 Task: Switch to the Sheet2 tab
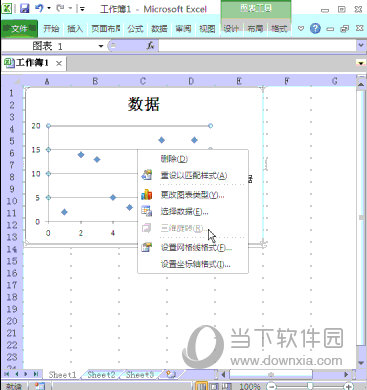pos(101,375)
